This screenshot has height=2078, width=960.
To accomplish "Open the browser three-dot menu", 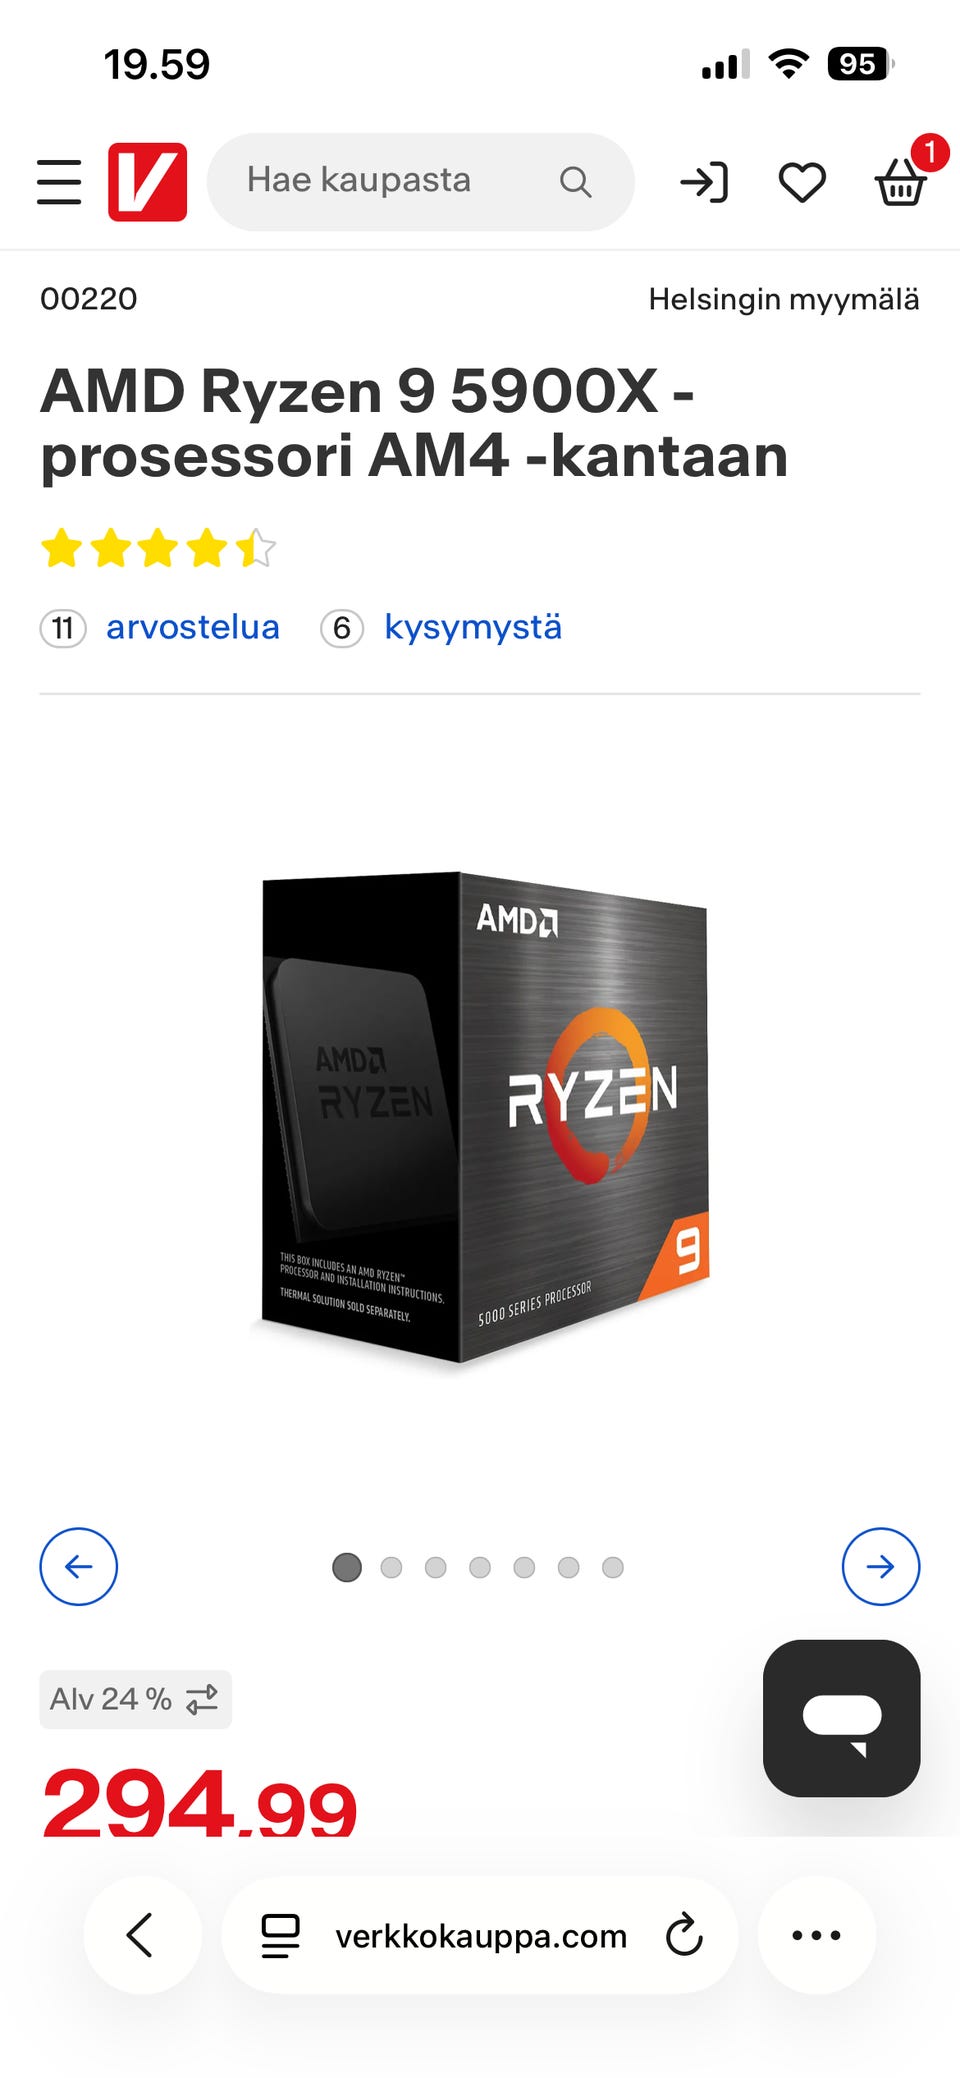I will click(x=816, y=1935).
